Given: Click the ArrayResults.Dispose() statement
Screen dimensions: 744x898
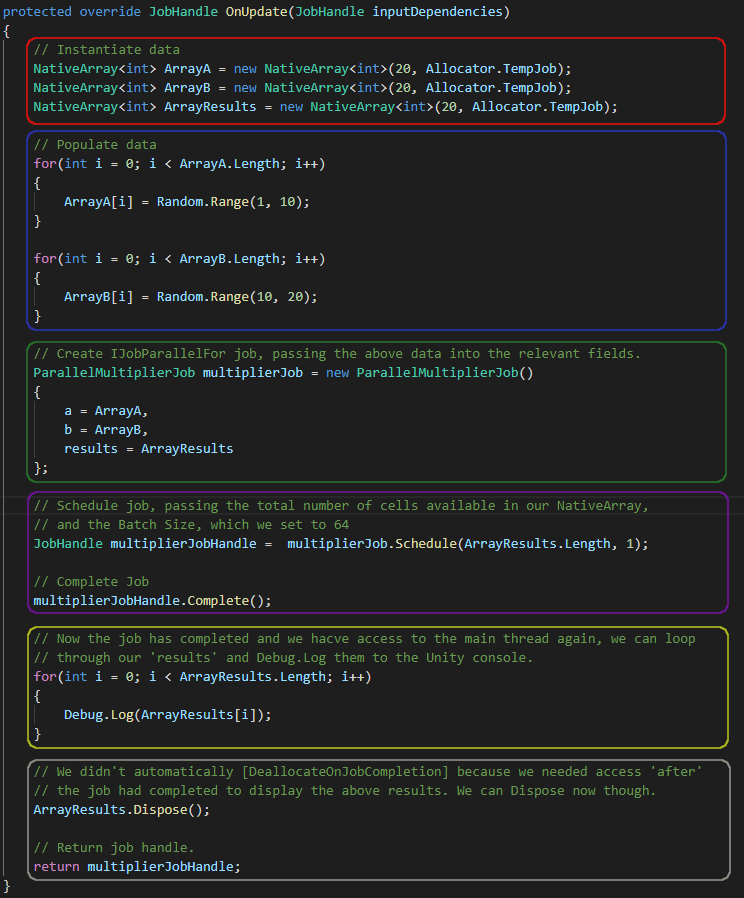Looking at the screenshot, I should (x=121, y=809).
